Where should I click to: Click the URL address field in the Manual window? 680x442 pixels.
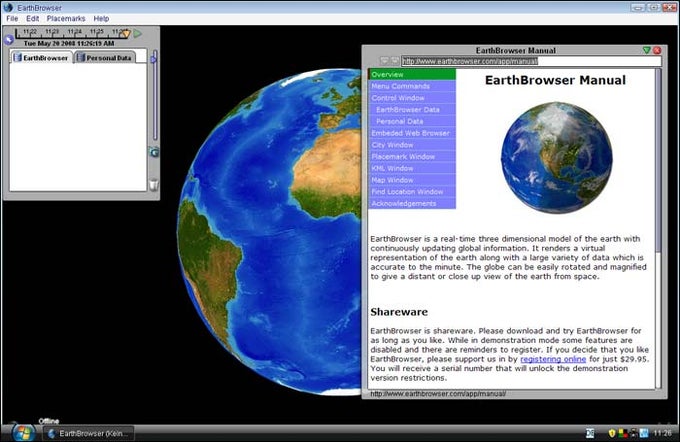pos(531,61)
